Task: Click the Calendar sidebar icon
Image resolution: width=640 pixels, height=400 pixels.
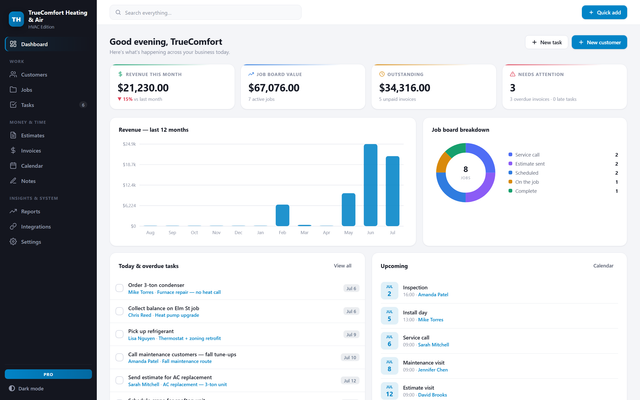Action: pos(13,165)
